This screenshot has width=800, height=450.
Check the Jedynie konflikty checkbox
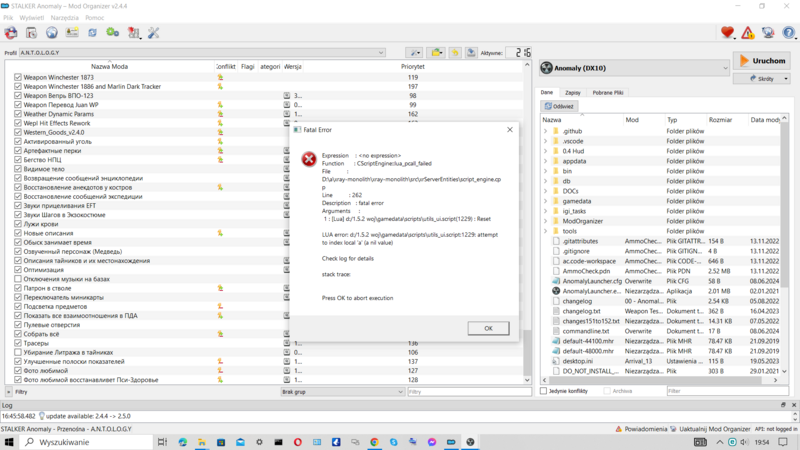coord(543,391)
